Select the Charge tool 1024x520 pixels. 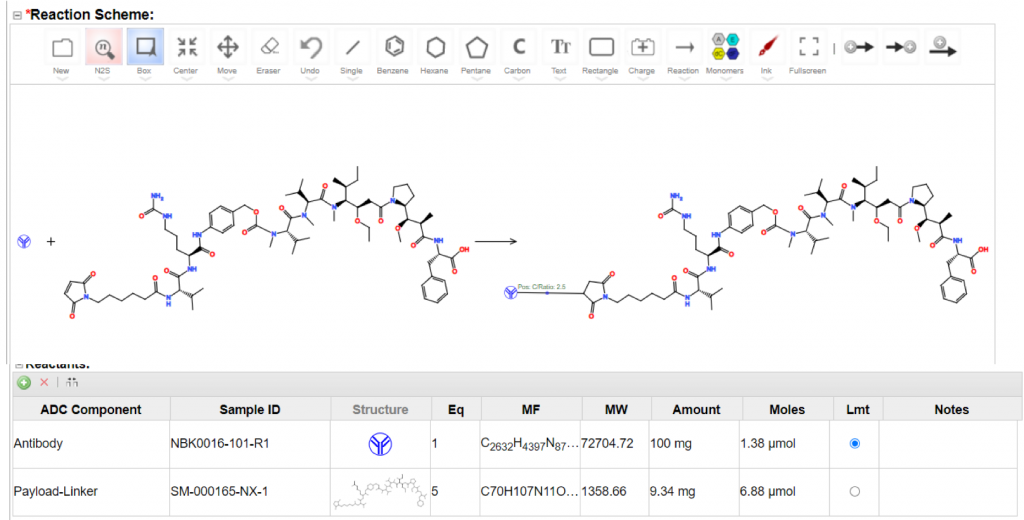pyautogui.click(x=643, y=47)
